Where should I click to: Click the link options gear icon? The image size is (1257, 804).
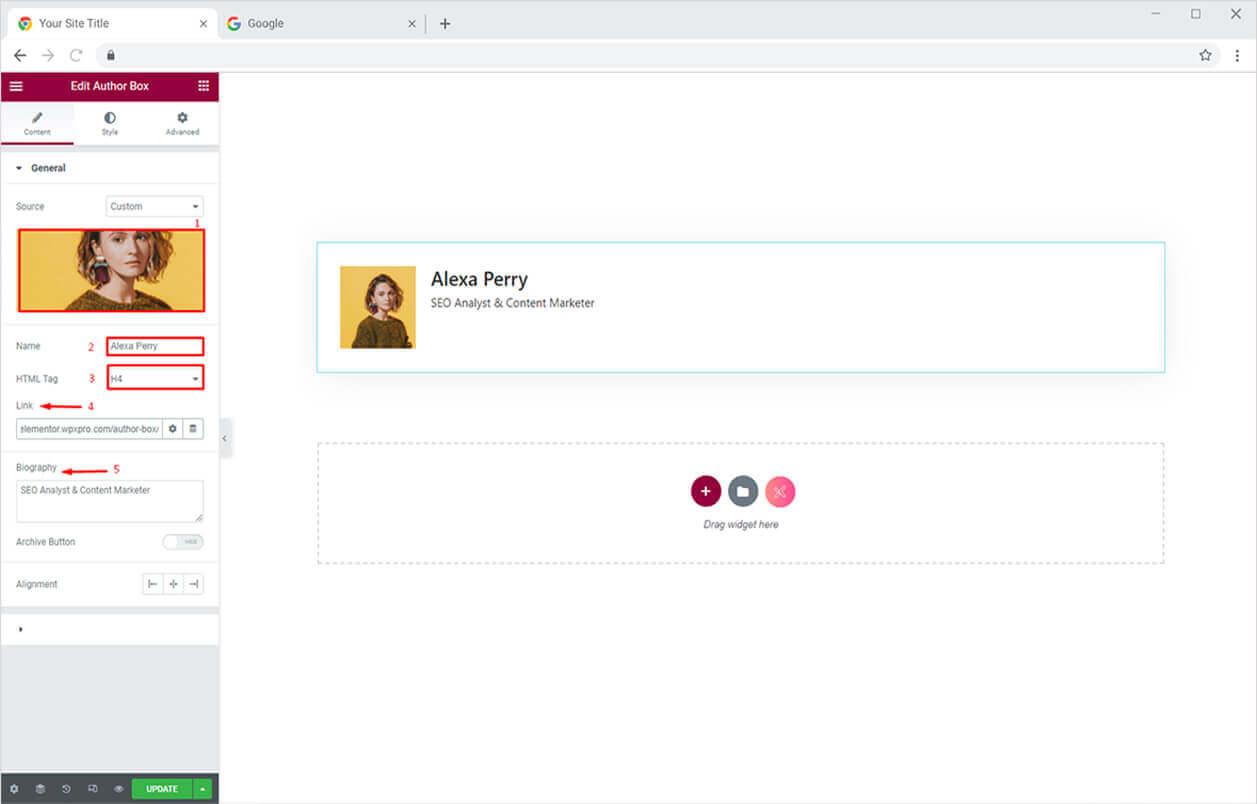(173, 429)
